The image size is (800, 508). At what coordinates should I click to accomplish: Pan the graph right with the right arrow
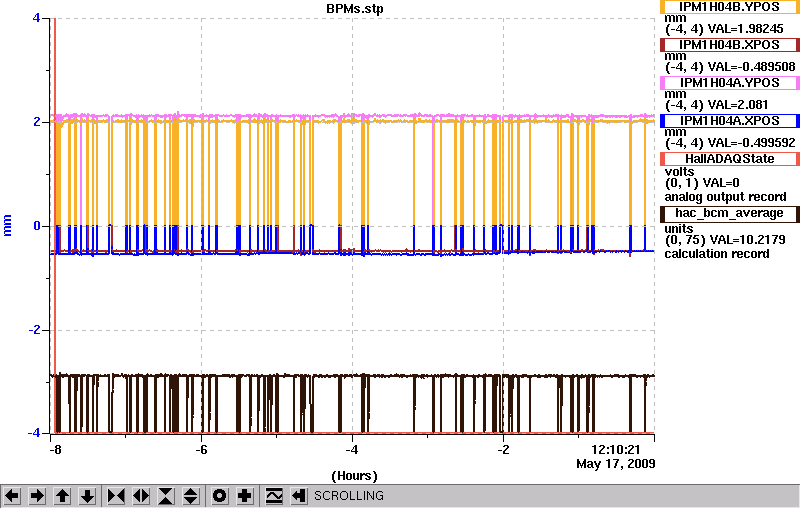coord(37,496)
